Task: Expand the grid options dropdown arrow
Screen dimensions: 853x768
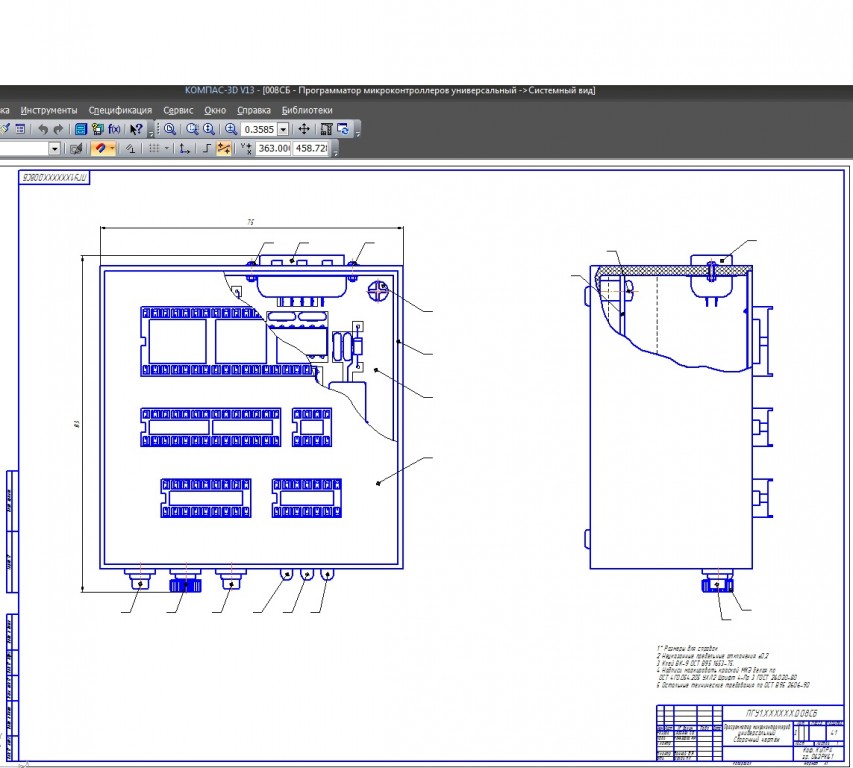Action: [x=166, y=148]
